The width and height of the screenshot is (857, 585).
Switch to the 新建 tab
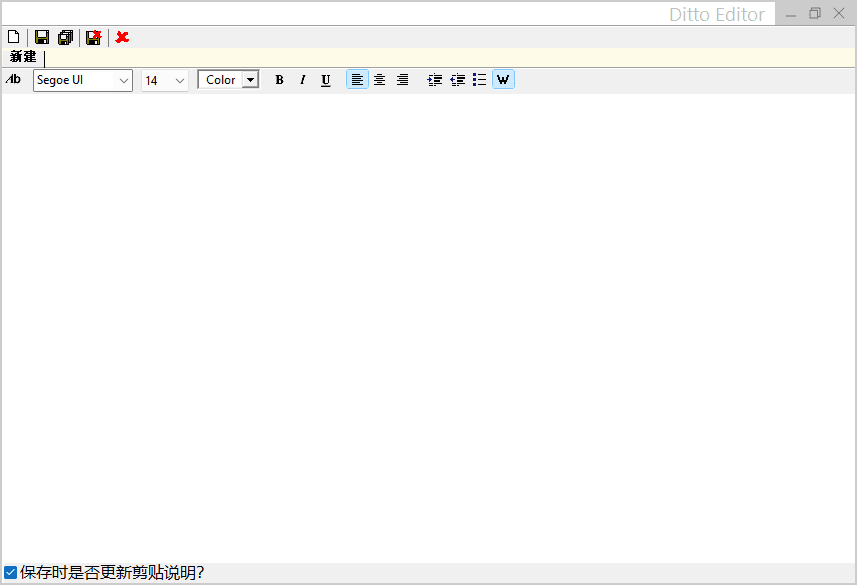point(22,57)
